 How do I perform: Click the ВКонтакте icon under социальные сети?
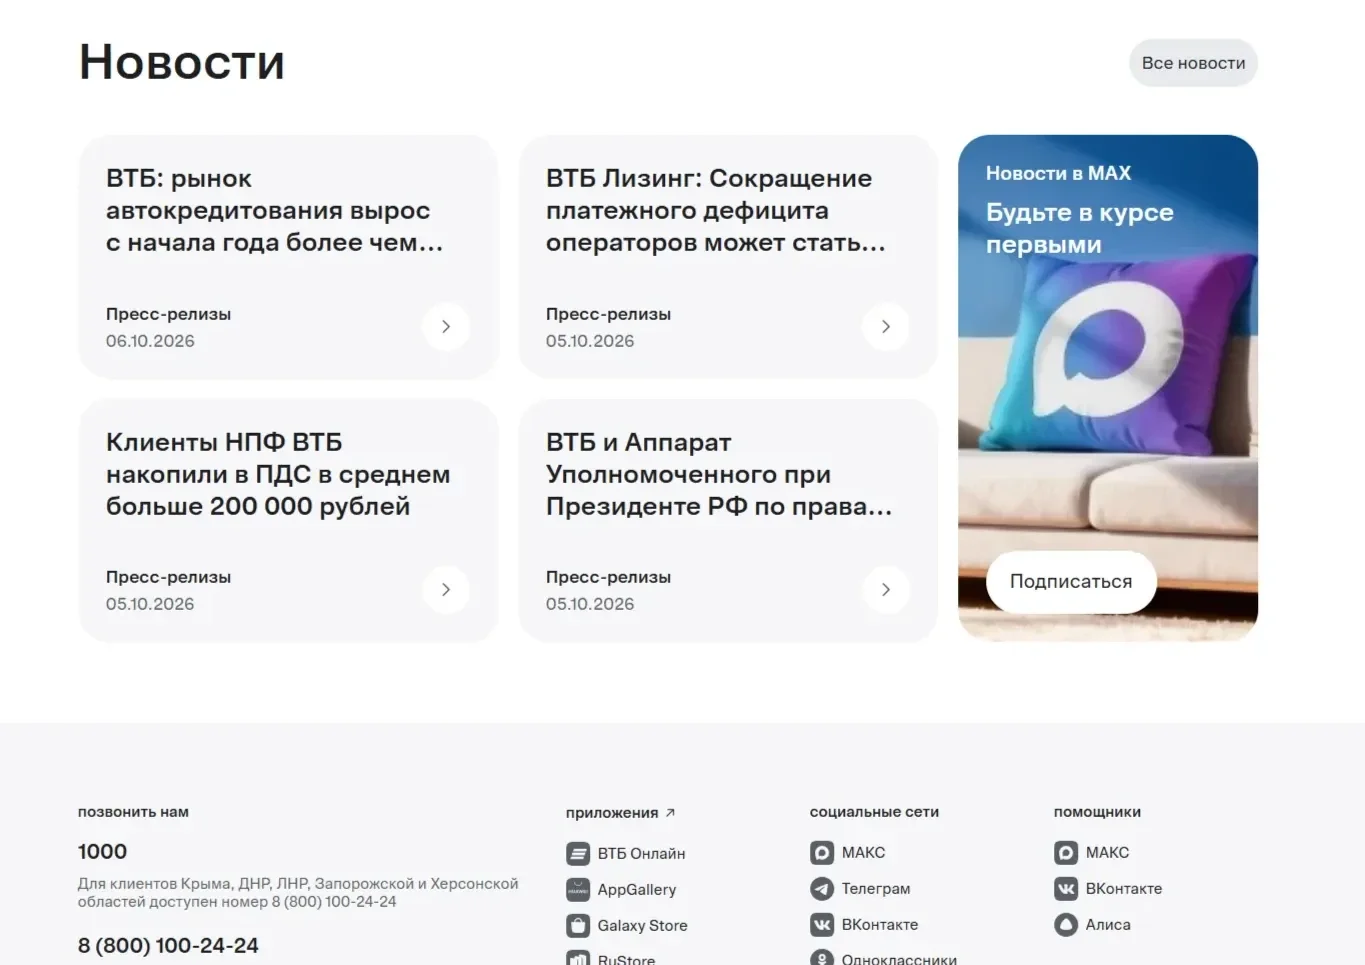(x=822, y=924)
